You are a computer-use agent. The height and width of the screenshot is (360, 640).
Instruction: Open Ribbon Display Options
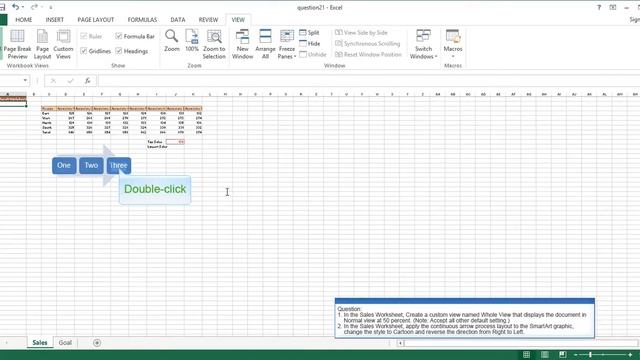613,7
